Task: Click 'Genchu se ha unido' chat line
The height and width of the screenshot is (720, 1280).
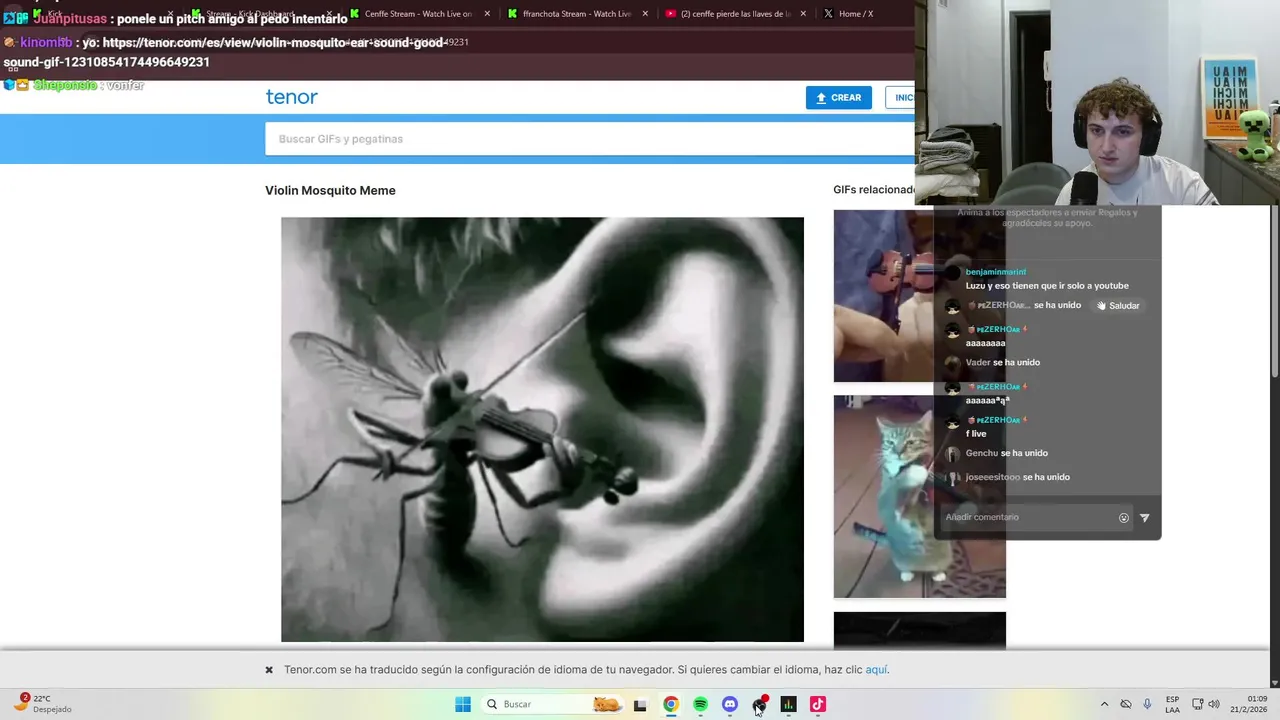Action: (1007, 454)
